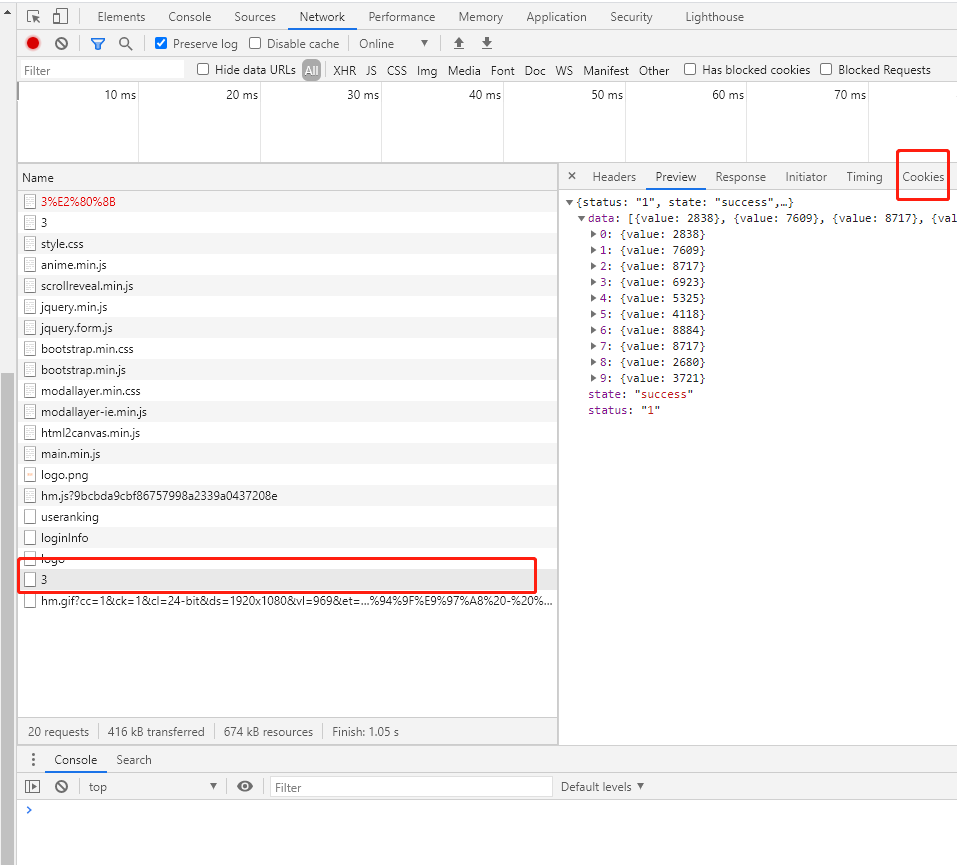Open network search magnifier

tap(125, 44)
